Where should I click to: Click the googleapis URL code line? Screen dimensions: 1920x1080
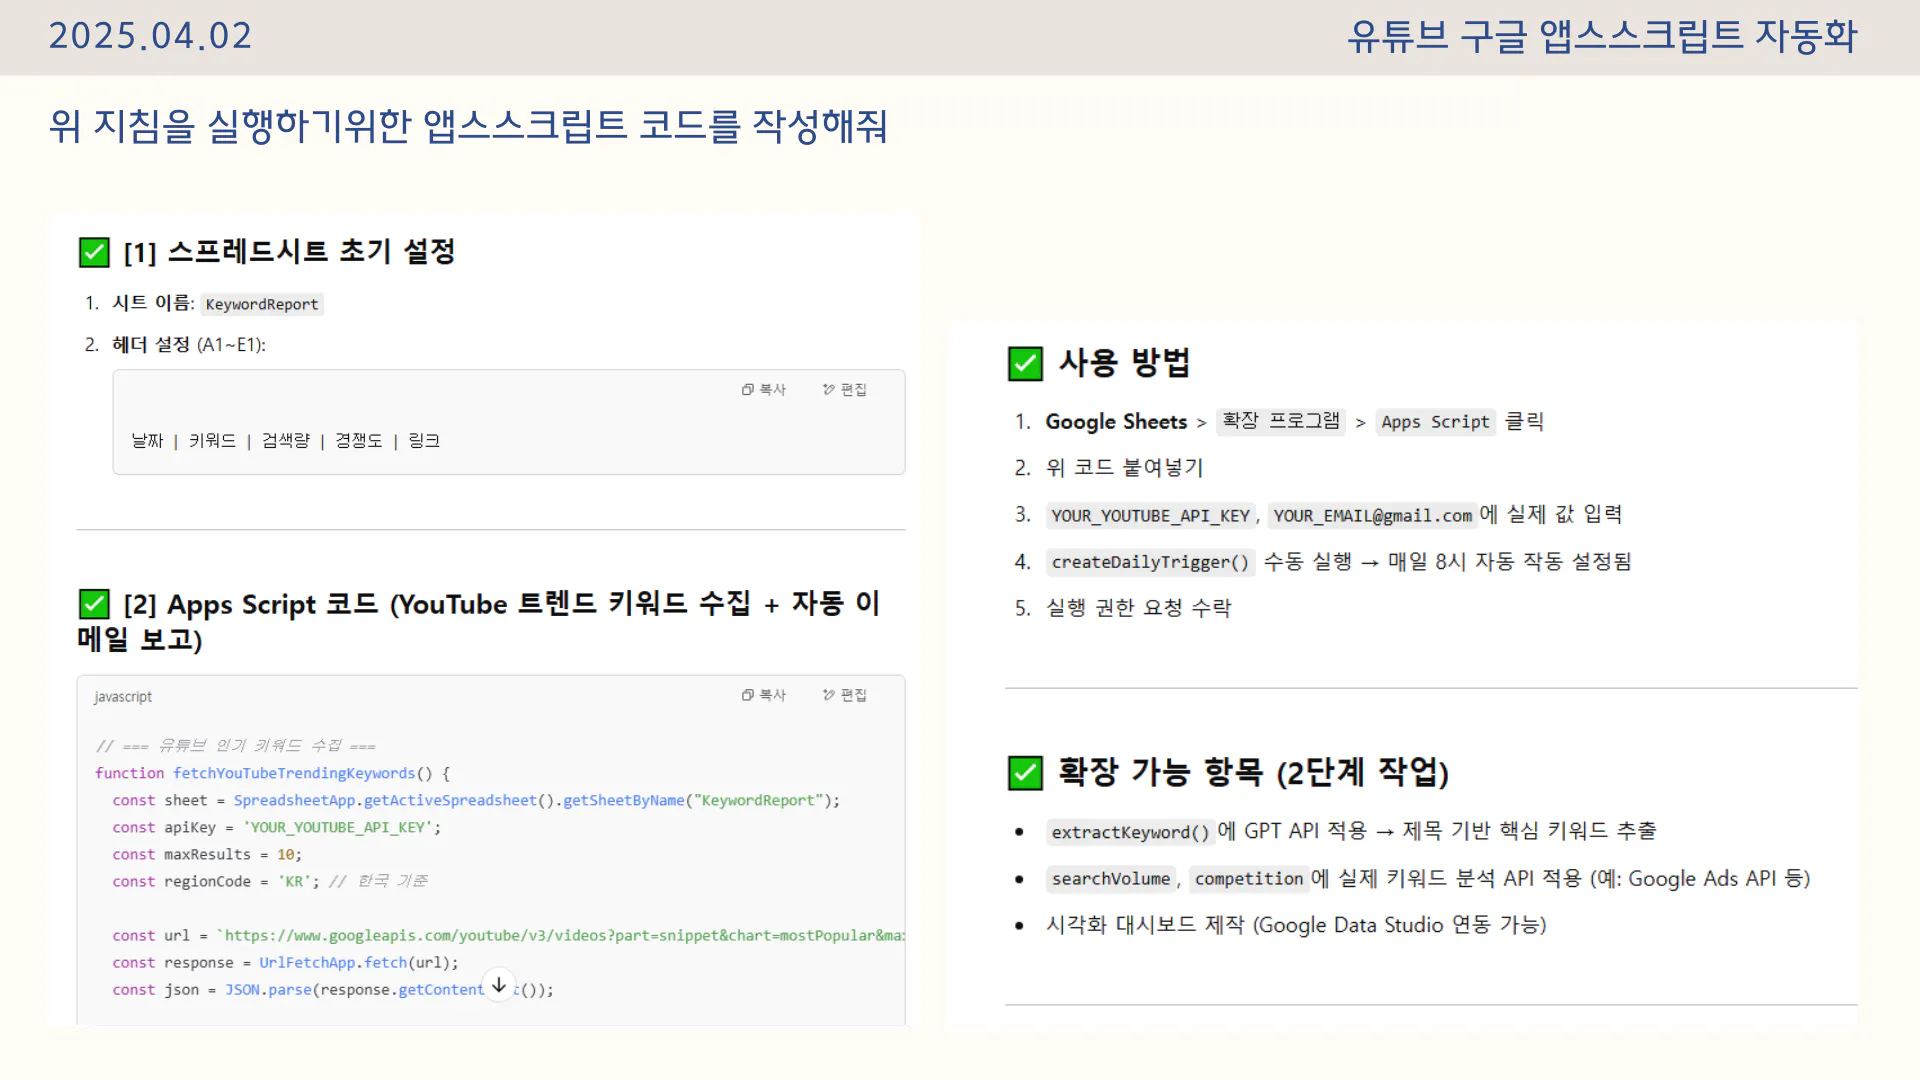click(508, 935)
